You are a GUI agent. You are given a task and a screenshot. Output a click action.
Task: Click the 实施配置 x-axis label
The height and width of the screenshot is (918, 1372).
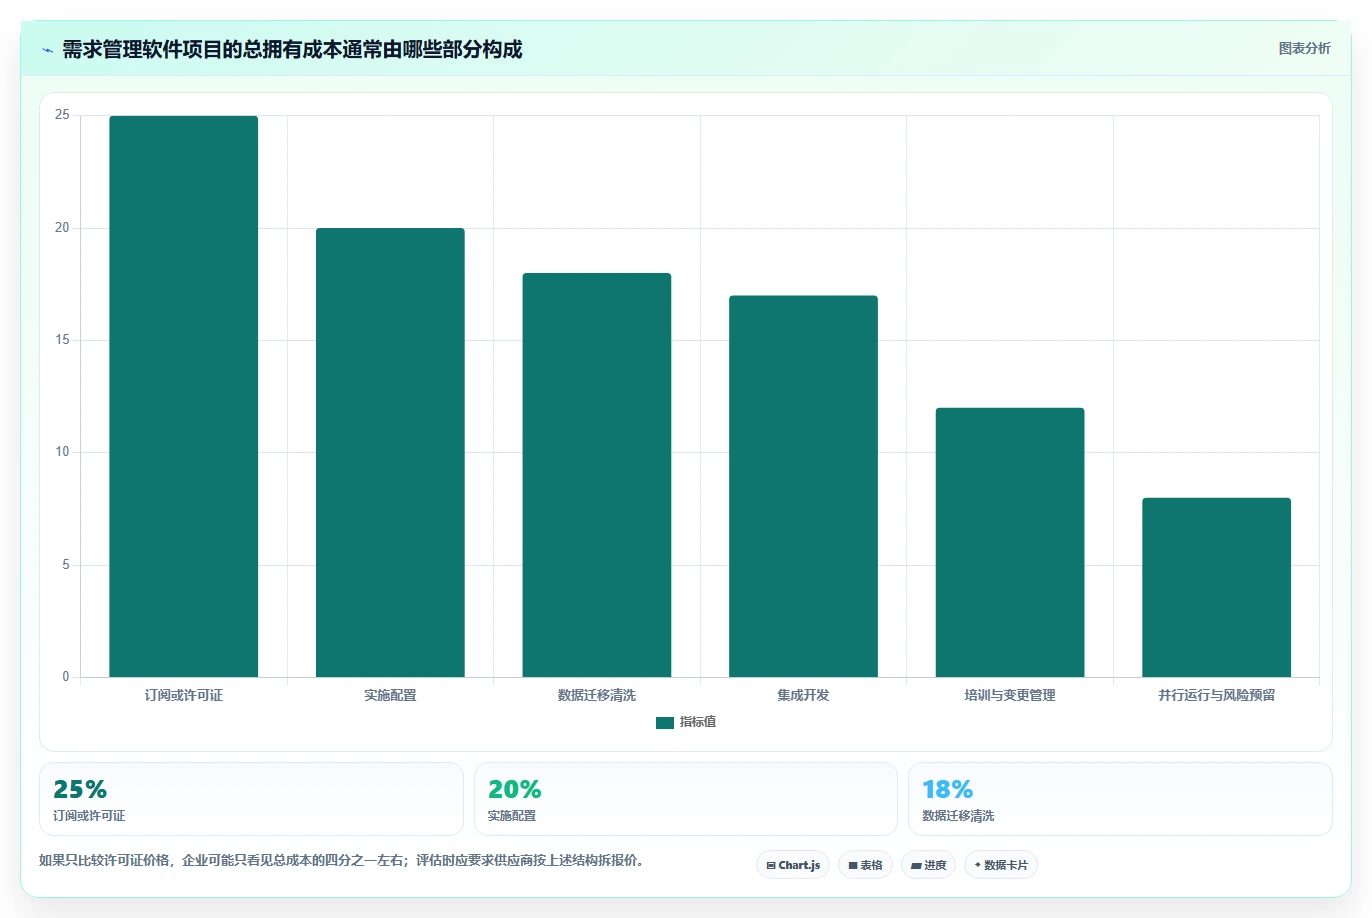tap(390, 695)
